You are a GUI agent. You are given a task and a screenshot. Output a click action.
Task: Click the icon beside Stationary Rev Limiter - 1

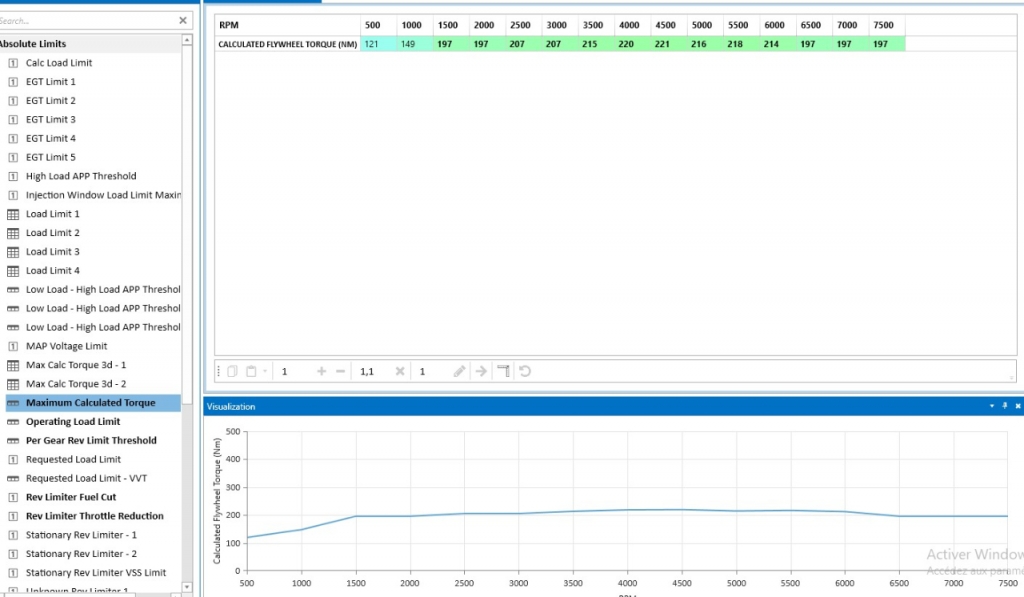(x=12, y=536)
